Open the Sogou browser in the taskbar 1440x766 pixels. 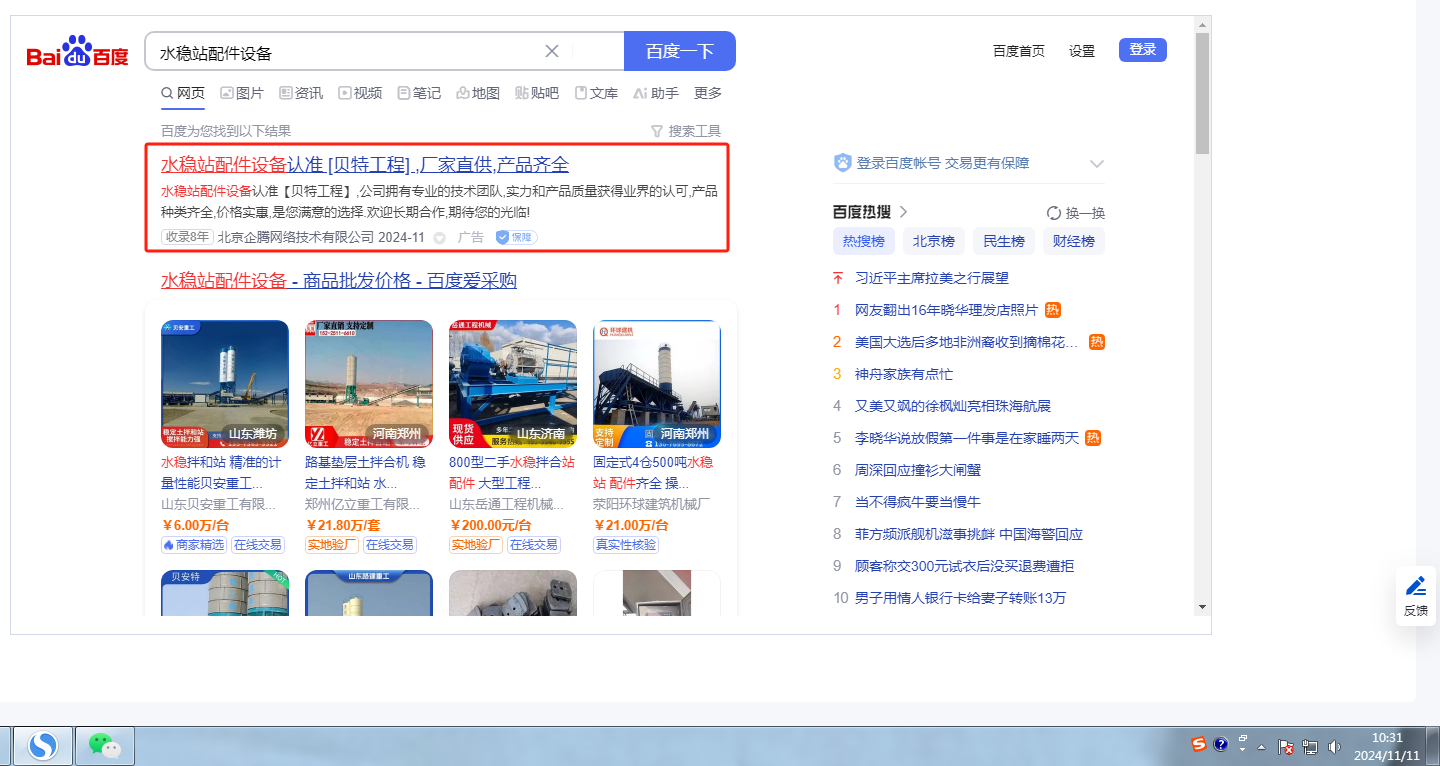point(42,745)
